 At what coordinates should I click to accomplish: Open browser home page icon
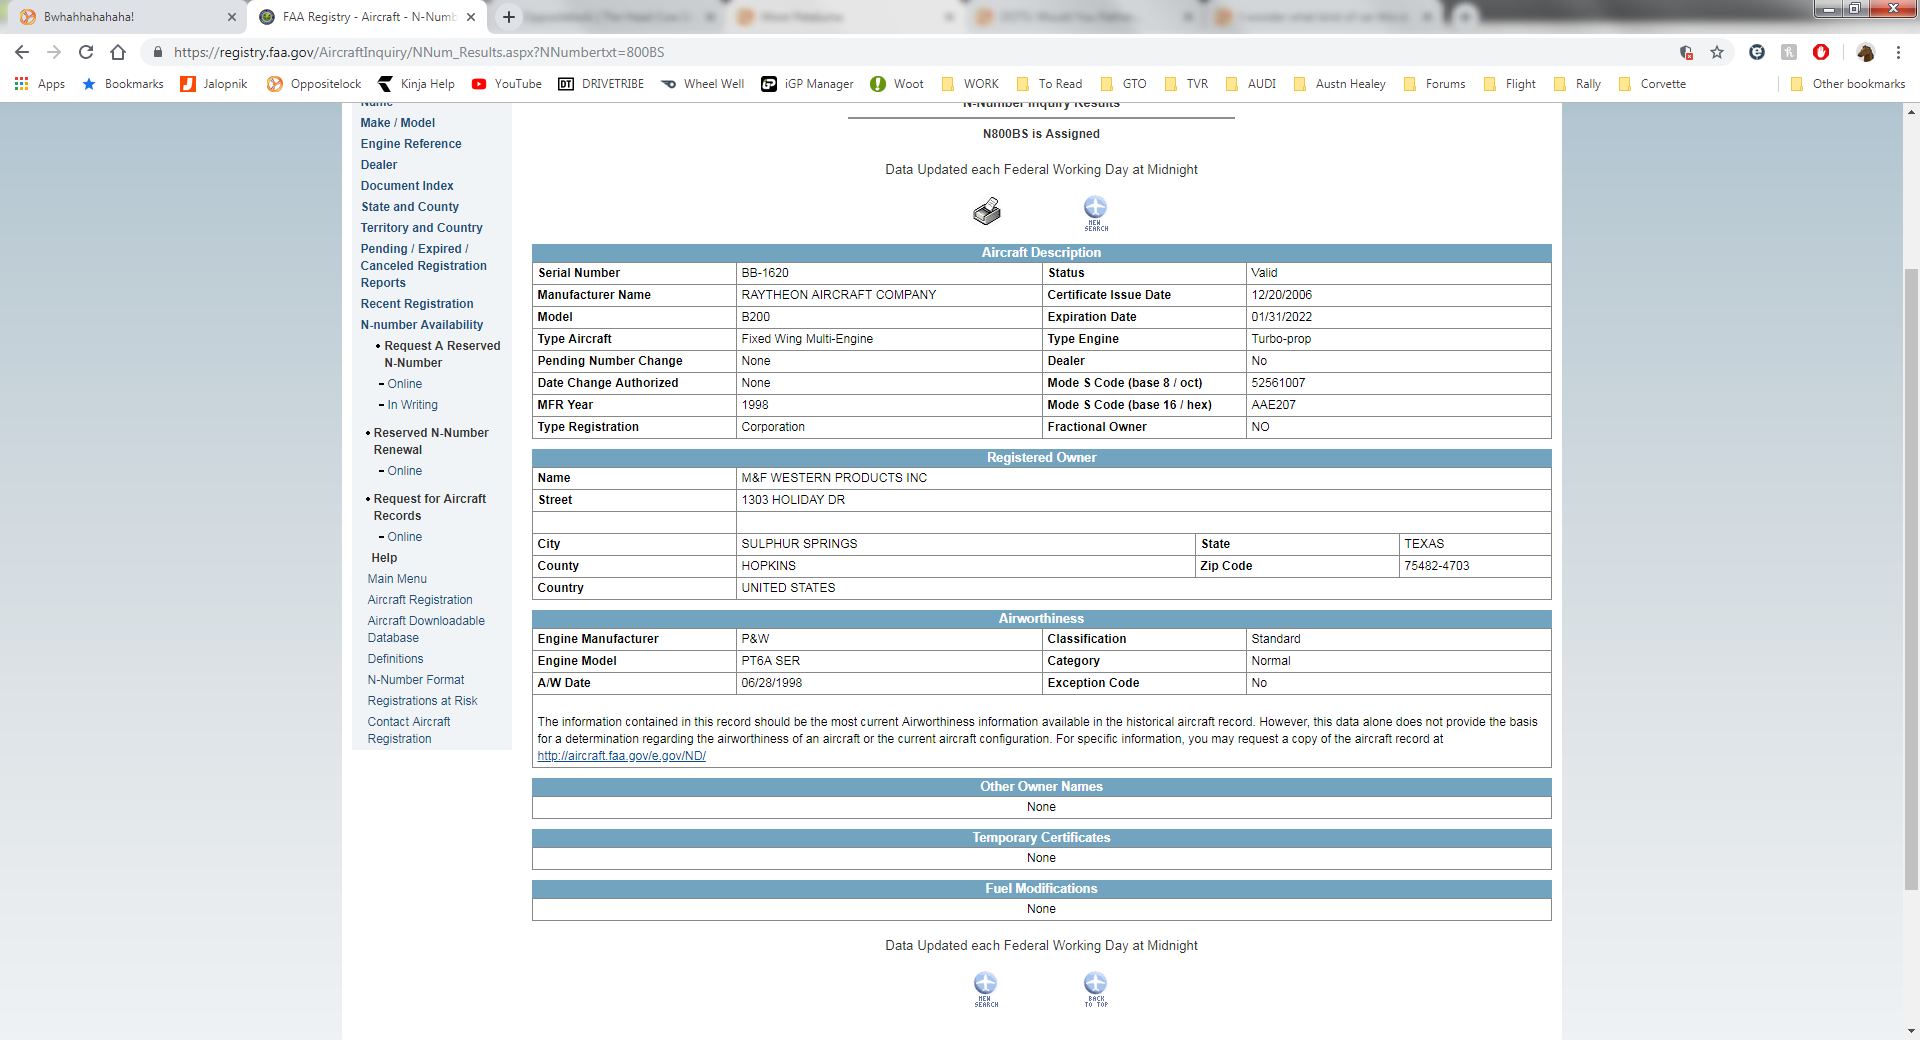pos(118,52)
